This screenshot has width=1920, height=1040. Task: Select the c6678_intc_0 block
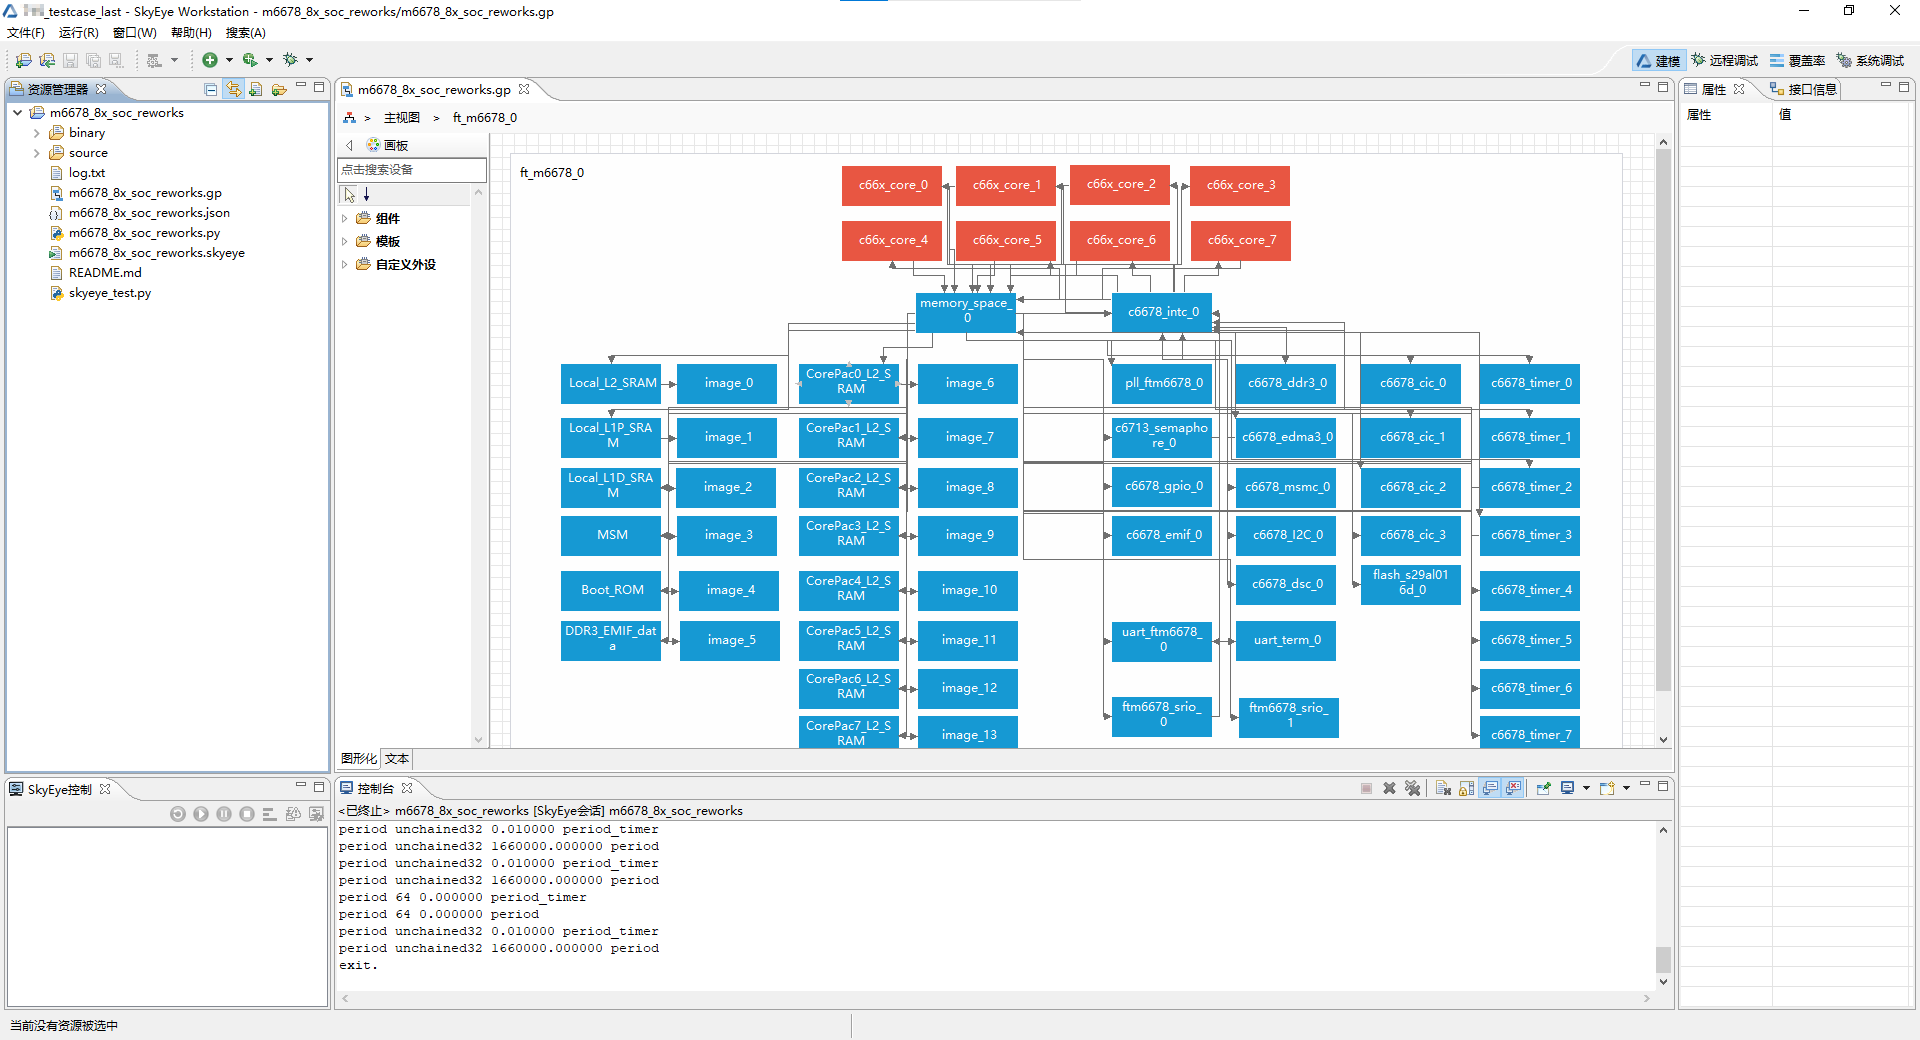1162,312
